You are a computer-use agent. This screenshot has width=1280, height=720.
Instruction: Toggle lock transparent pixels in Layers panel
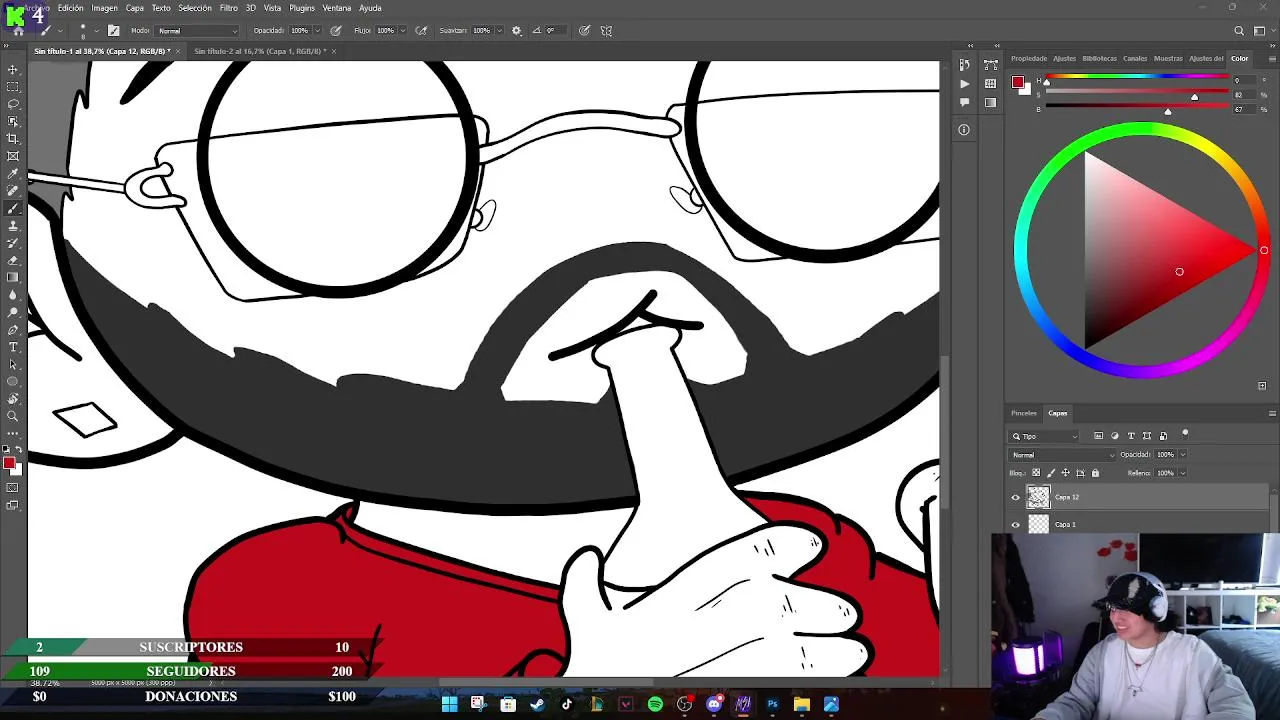(x=1036, y=473)
